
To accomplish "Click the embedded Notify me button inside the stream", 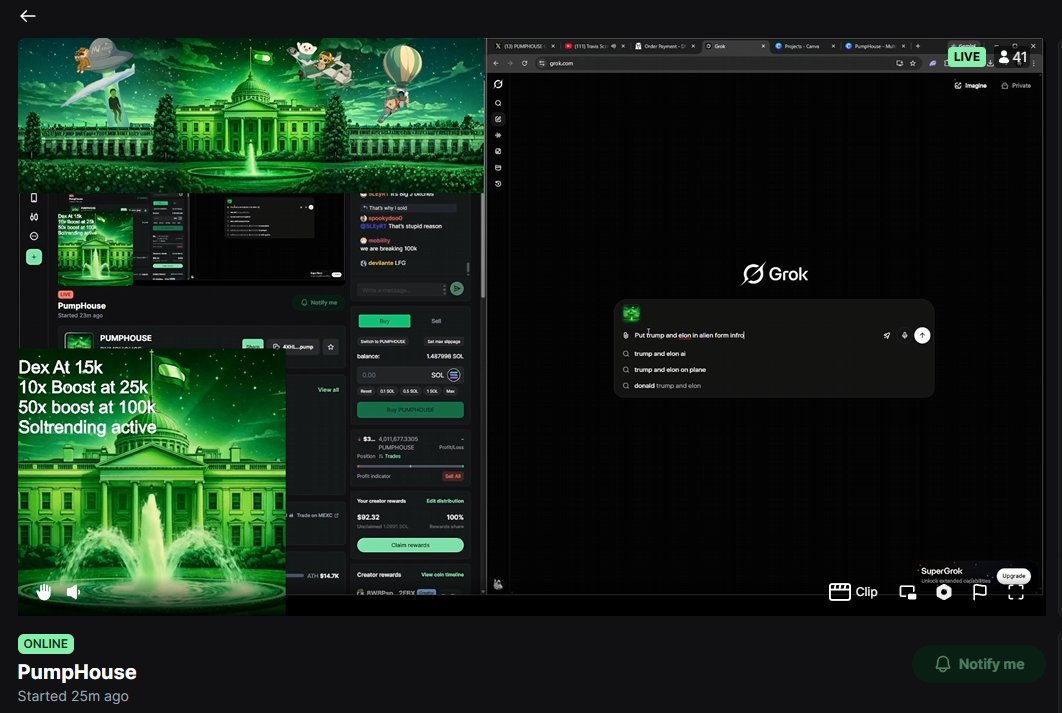I will click(x=318, y=303).
